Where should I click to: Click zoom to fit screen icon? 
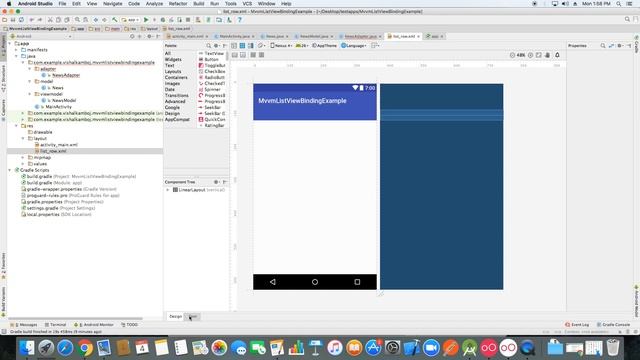tap(539, 55)
